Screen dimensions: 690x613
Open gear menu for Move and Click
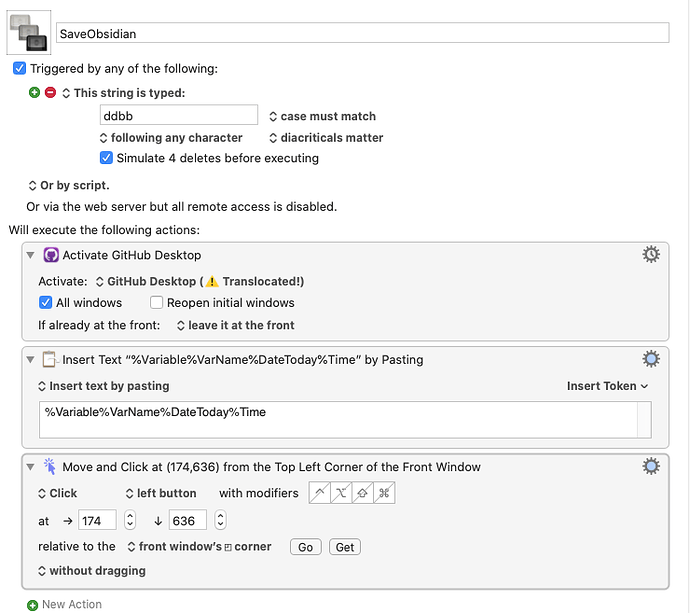pos(651,466)
